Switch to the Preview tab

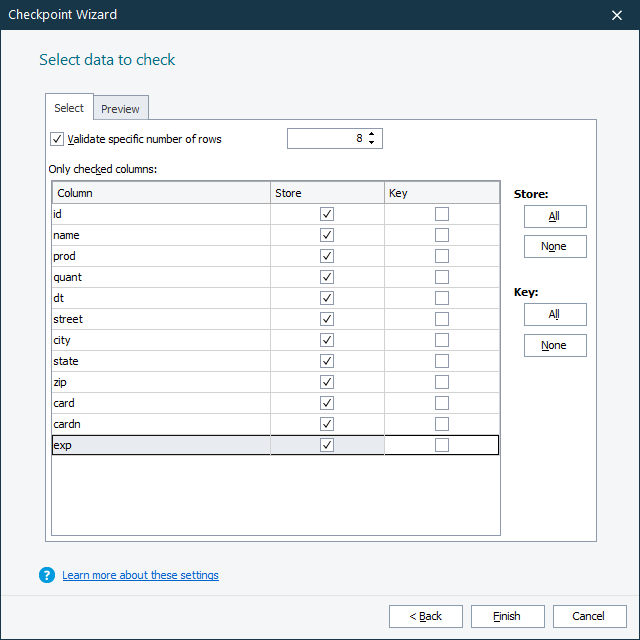121,109
